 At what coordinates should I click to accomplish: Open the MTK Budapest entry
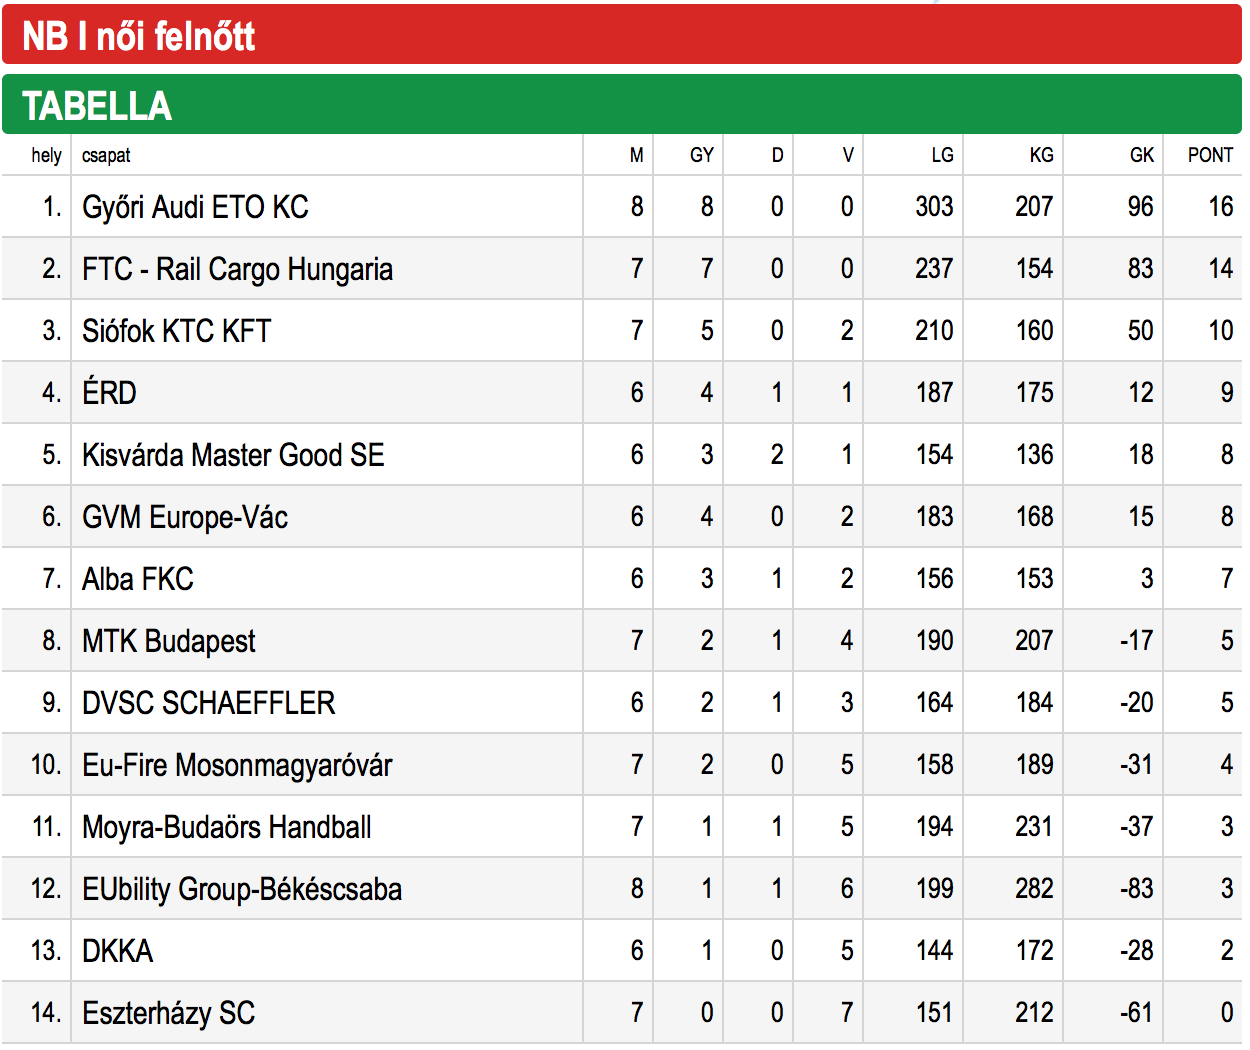[x=168, y=641]
